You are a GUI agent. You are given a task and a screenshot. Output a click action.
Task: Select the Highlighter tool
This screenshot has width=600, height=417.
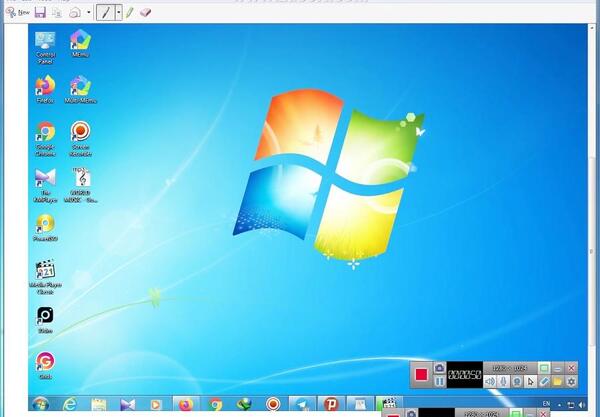129,13
